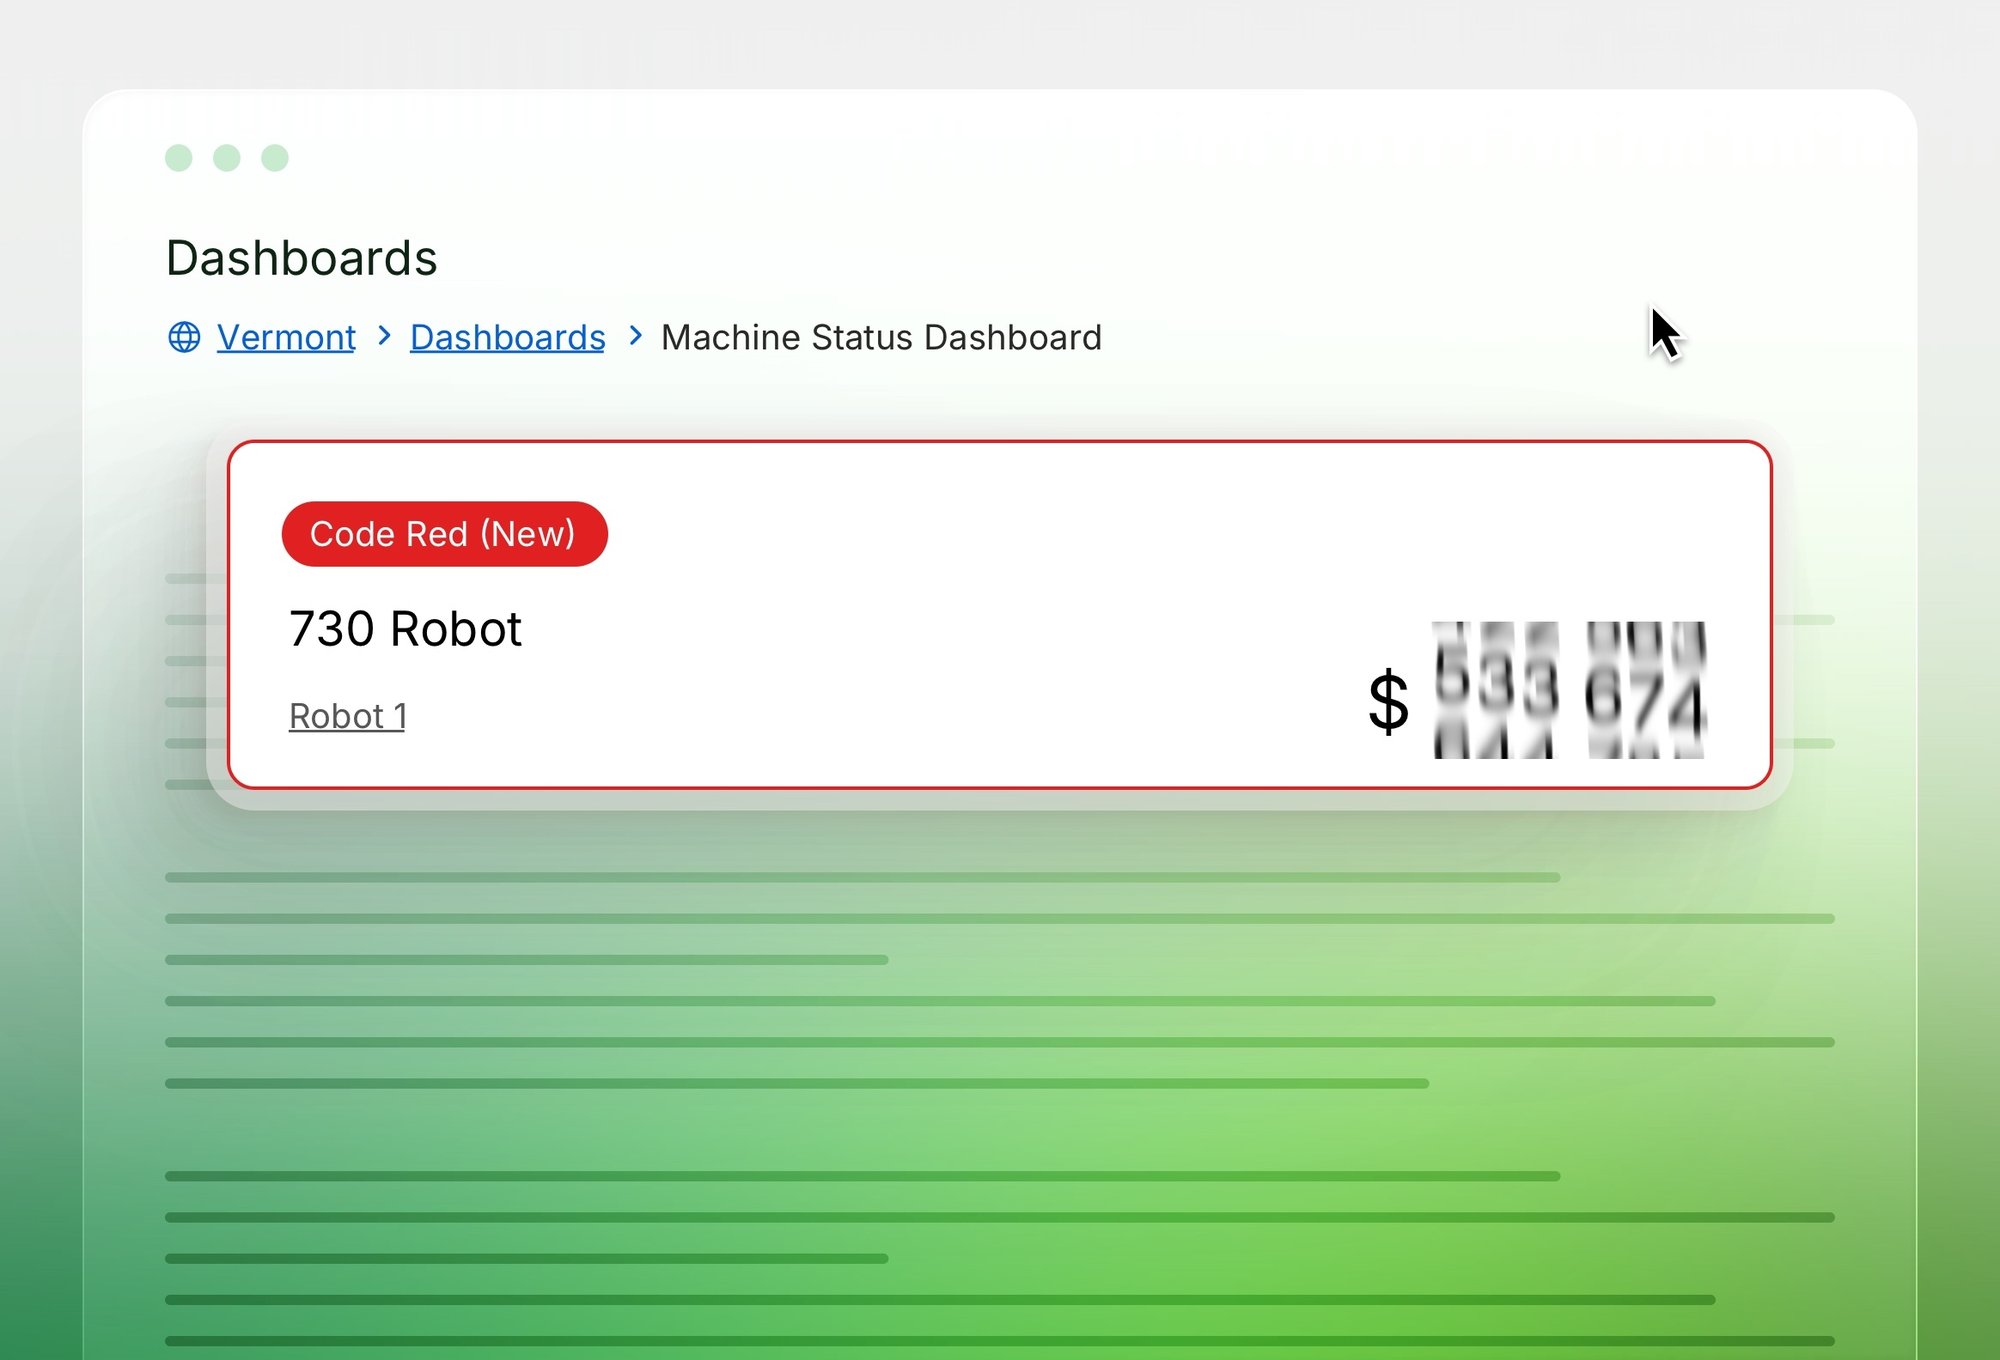
Task: Click the blurred dollar amount value
Action: (1538, 690)
